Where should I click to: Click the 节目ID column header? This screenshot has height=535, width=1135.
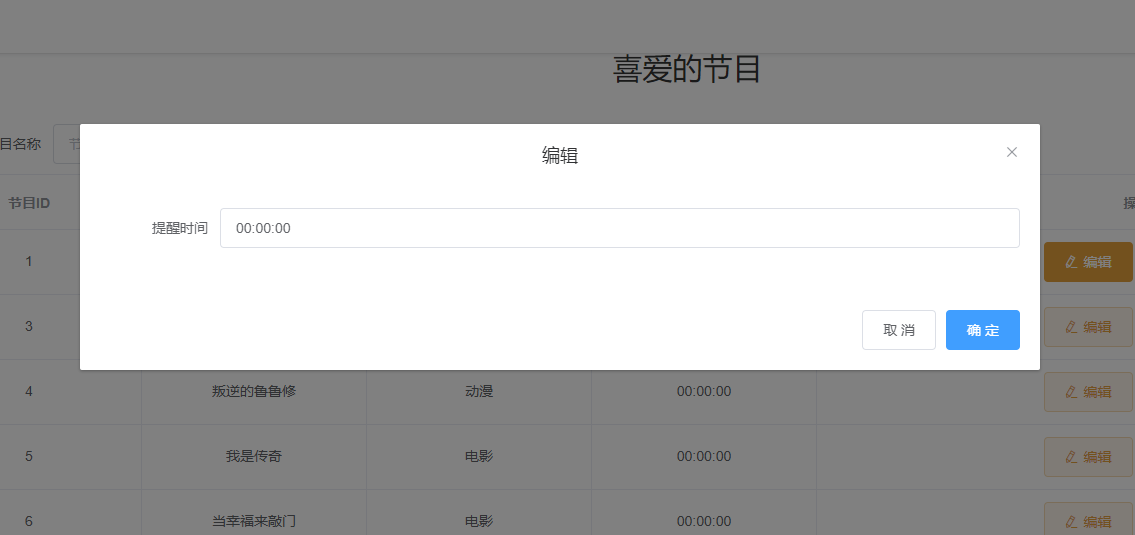(29, 203)
